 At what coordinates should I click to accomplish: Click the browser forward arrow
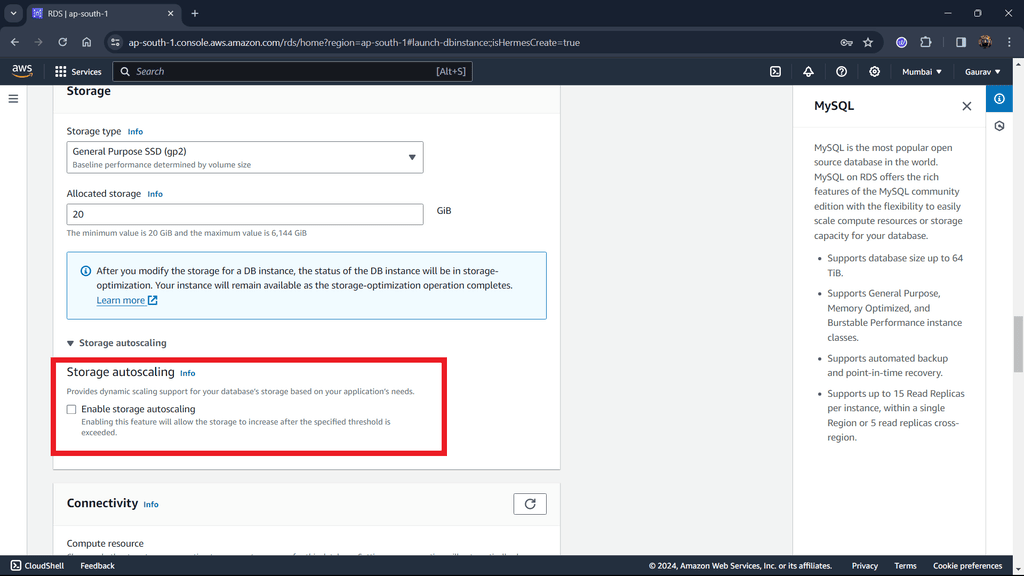coord(39,42)
